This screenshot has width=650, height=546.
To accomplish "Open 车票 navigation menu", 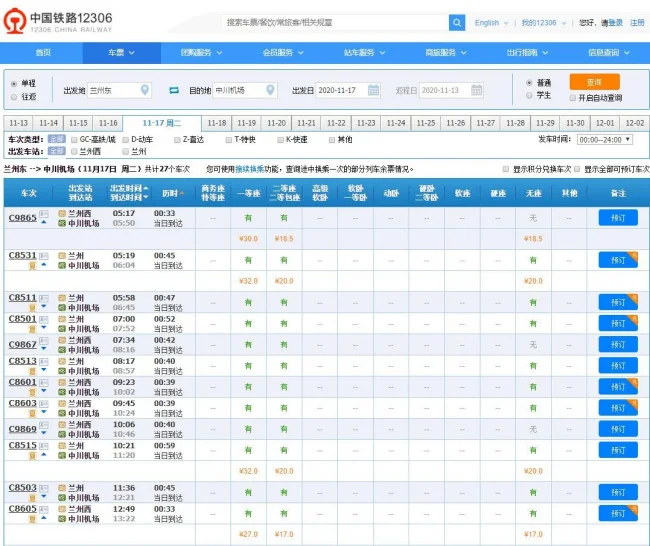I will pyautogui.click(x=121, y=53).
